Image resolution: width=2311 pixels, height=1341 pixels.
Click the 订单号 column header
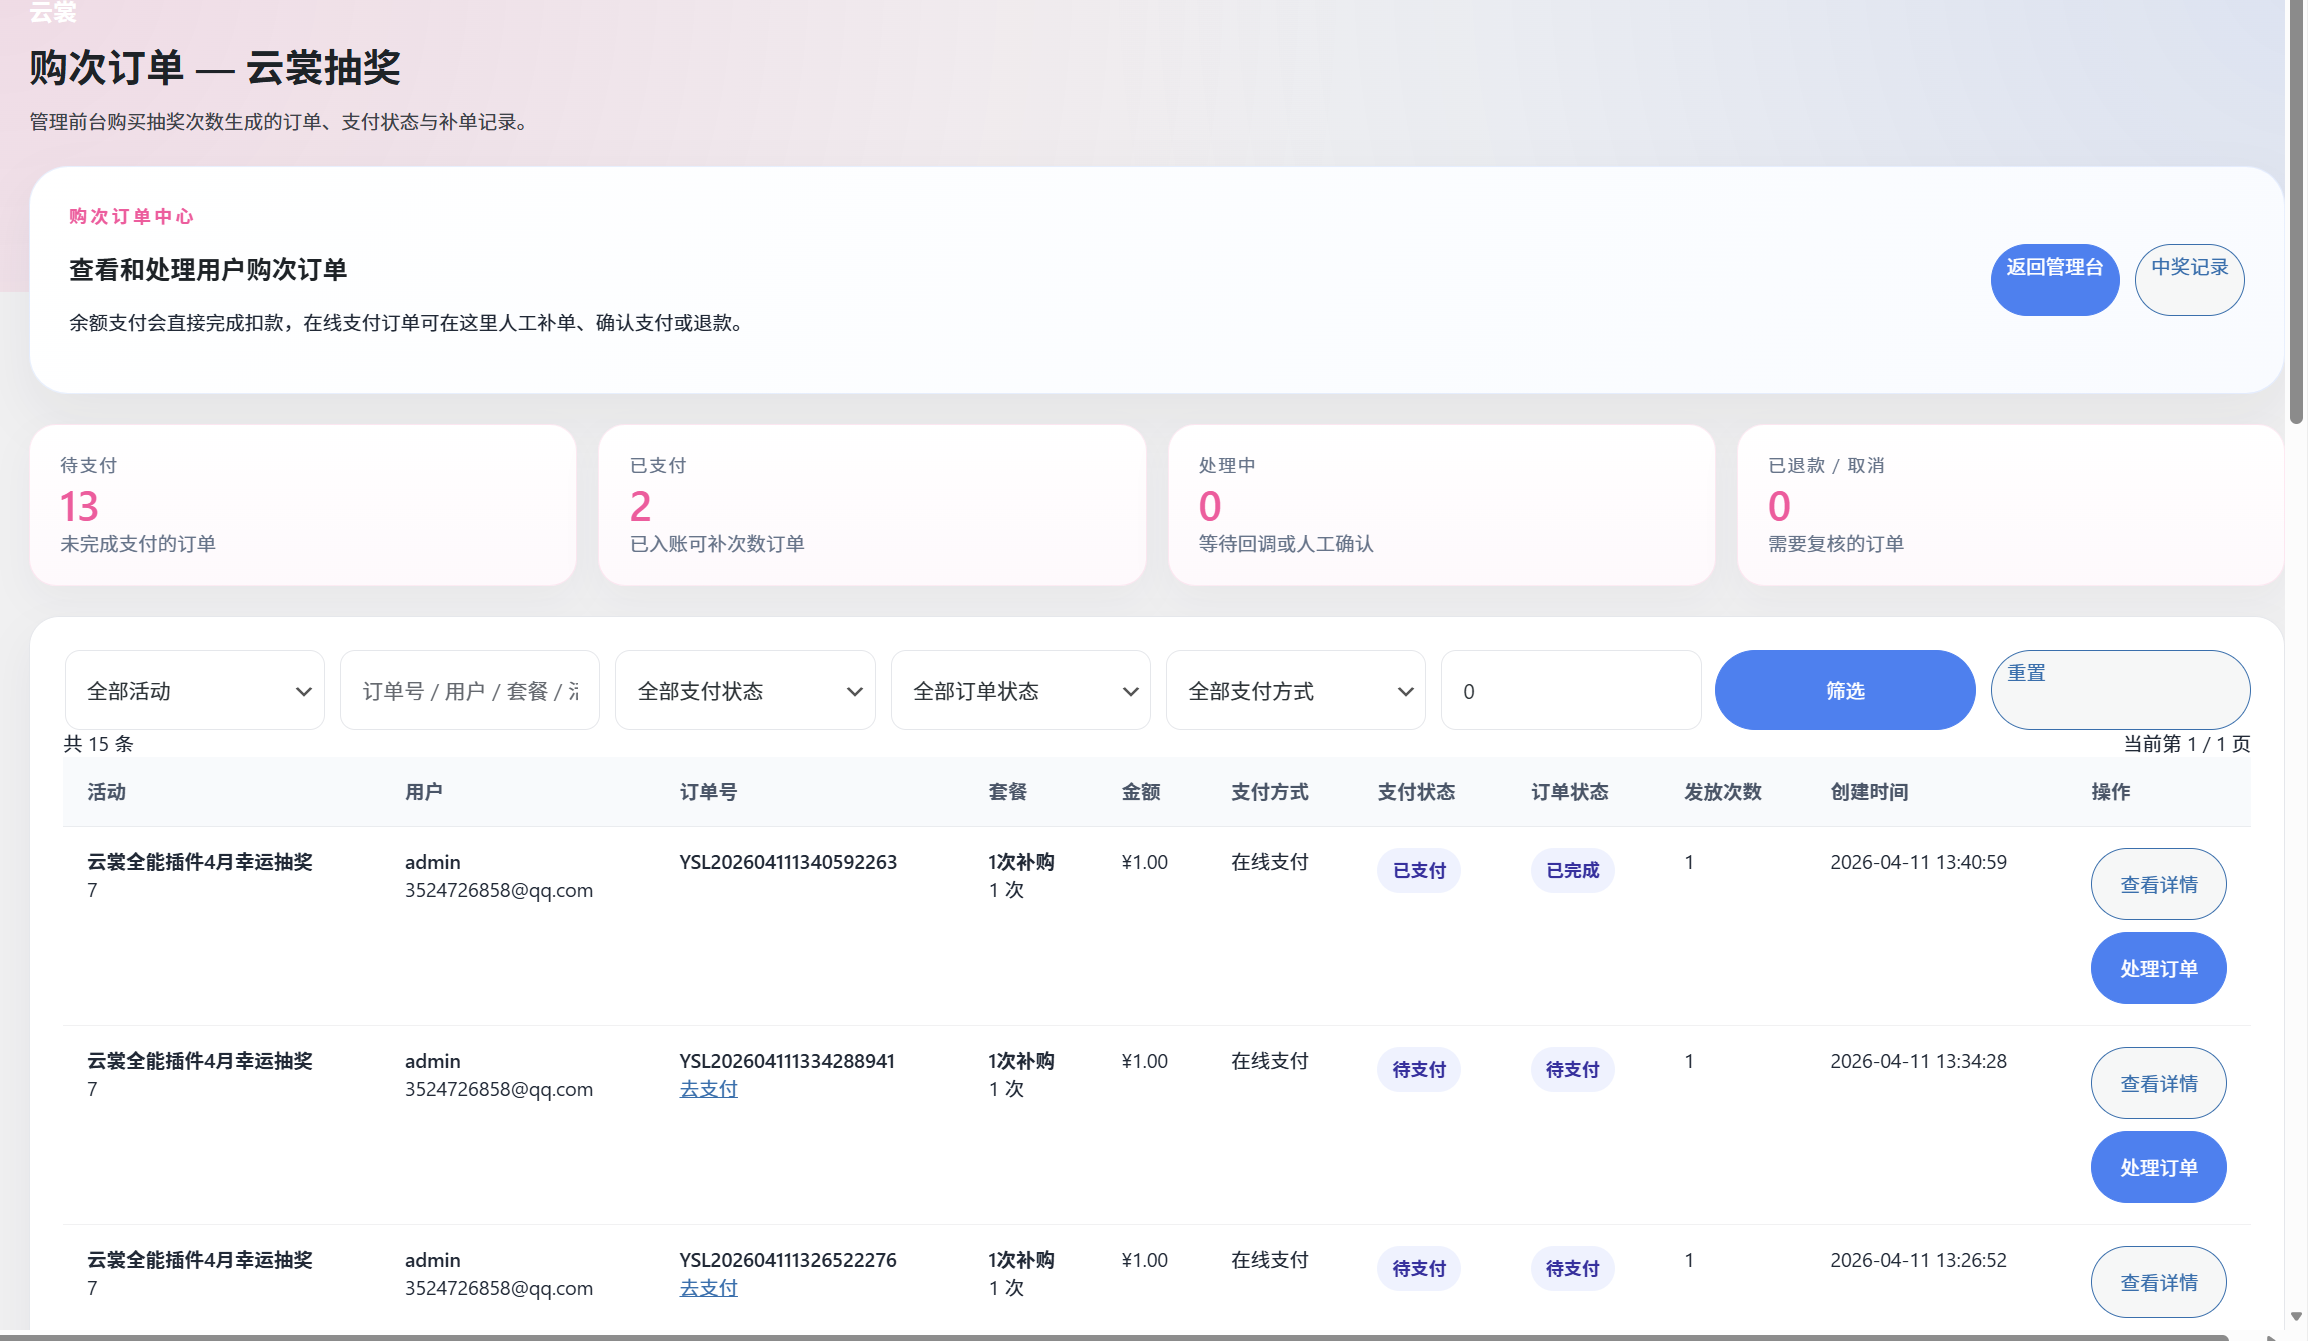click(x=708, y=793)
